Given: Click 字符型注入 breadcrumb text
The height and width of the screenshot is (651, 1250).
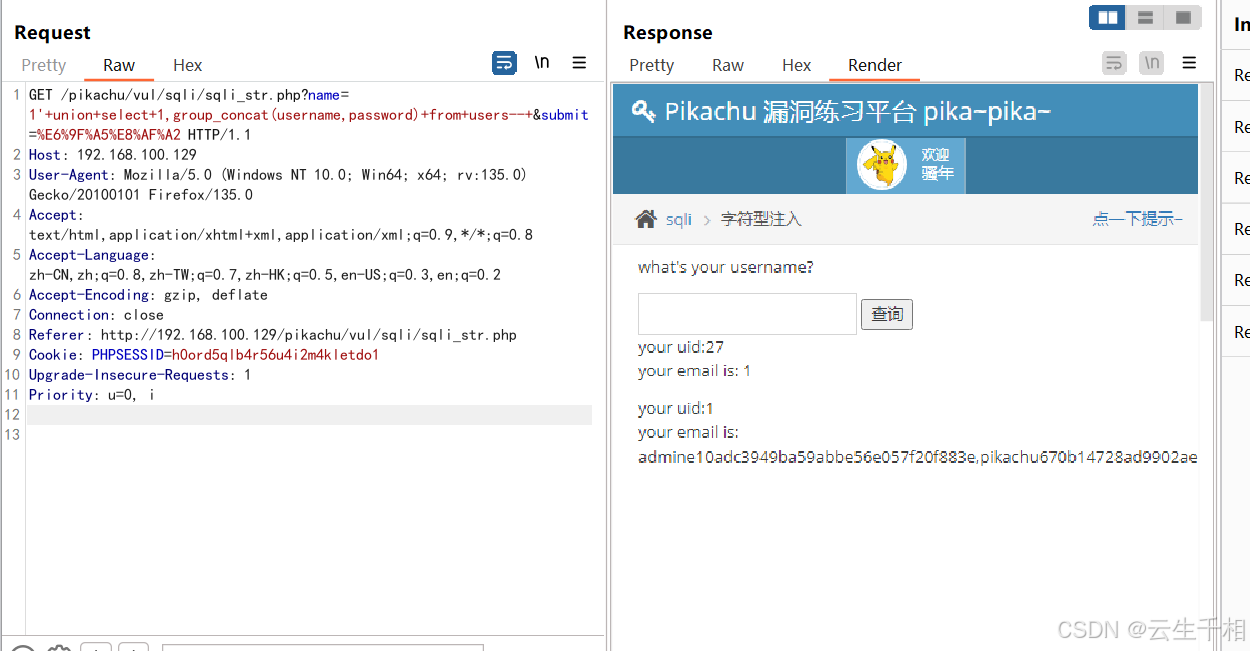Looking at the screenshot, I should pyautogui.click(x=761, y=219).
